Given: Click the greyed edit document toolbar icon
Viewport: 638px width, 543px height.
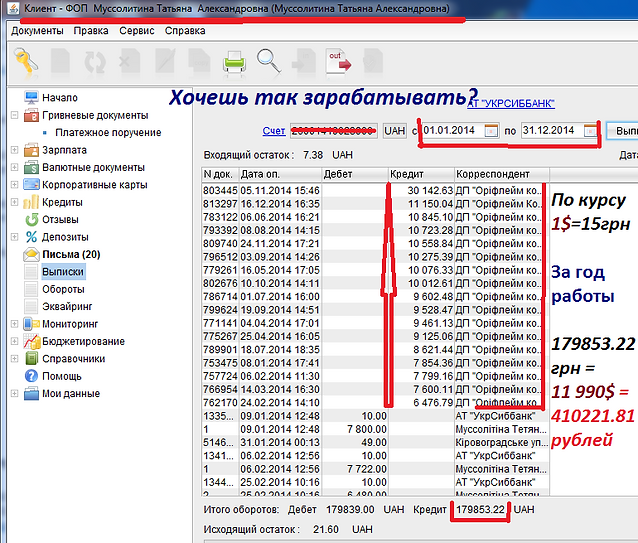Looking at the screenshot, I should click(165, 62).
